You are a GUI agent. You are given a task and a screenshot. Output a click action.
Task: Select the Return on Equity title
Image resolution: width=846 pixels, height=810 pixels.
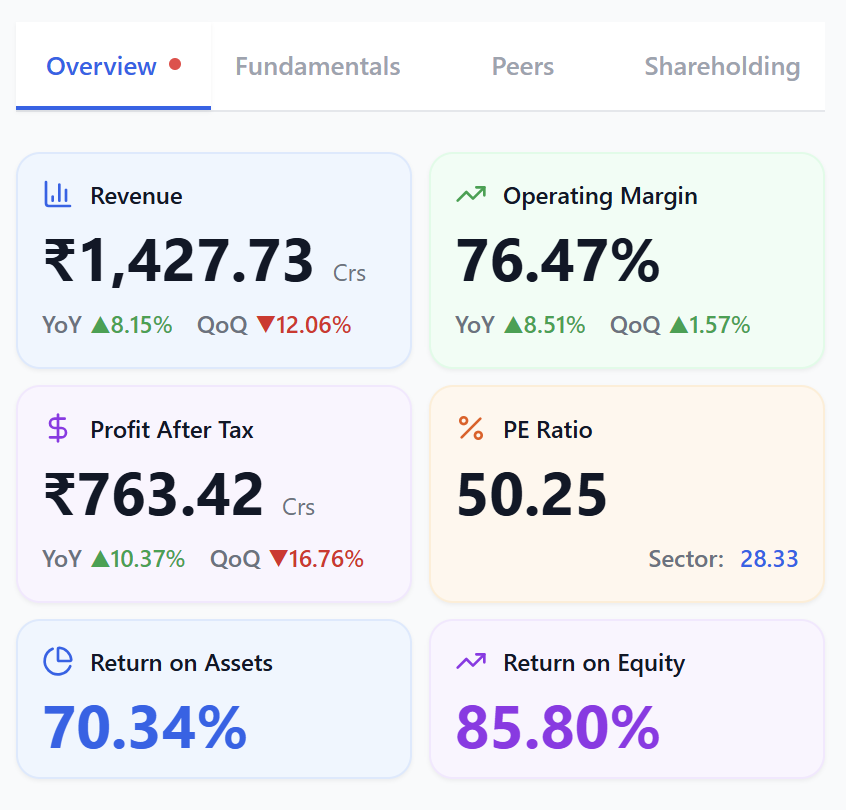(594, 663)
